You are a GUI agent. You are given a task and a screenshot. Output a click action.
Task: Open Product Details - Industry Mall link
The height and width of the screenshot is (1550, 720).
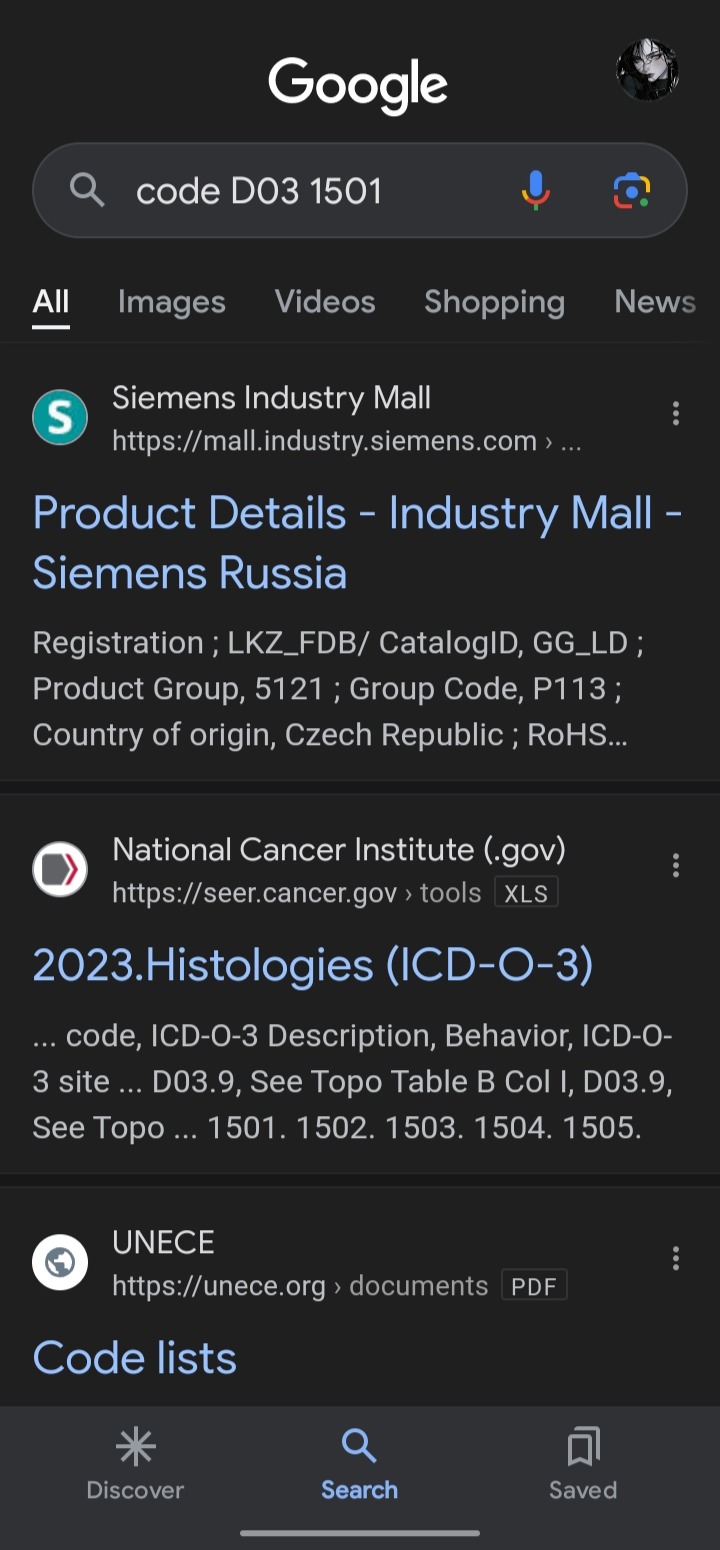(358, 543)
